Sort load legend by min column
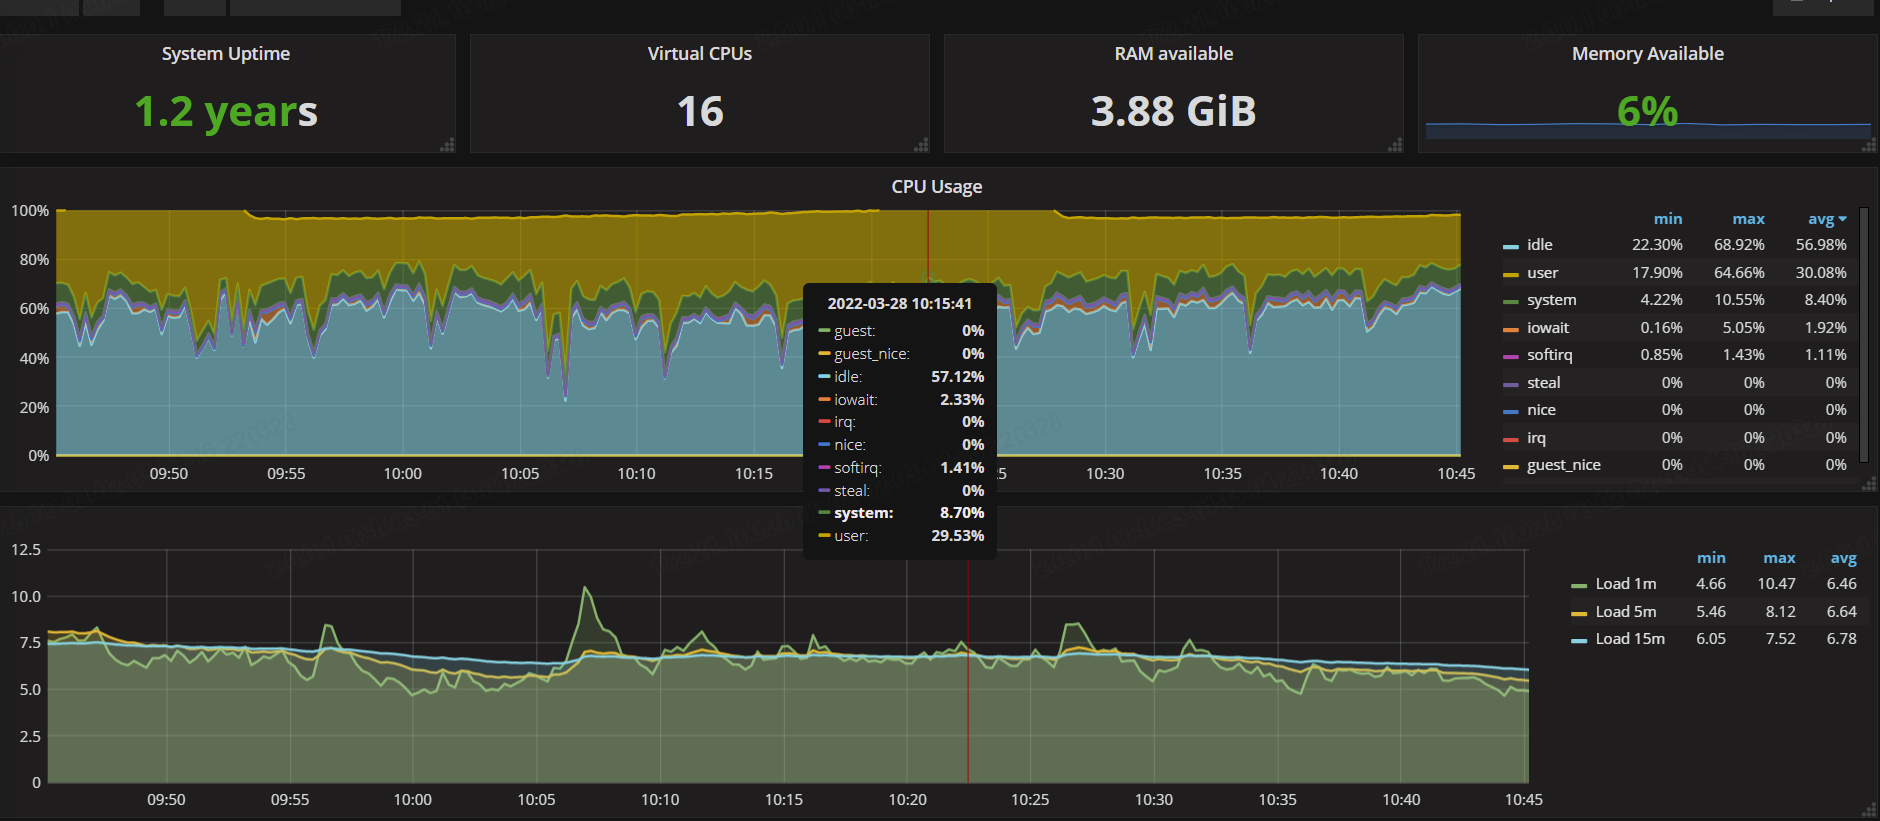Screen dimensions: 1880x821 click(1711, 558)
